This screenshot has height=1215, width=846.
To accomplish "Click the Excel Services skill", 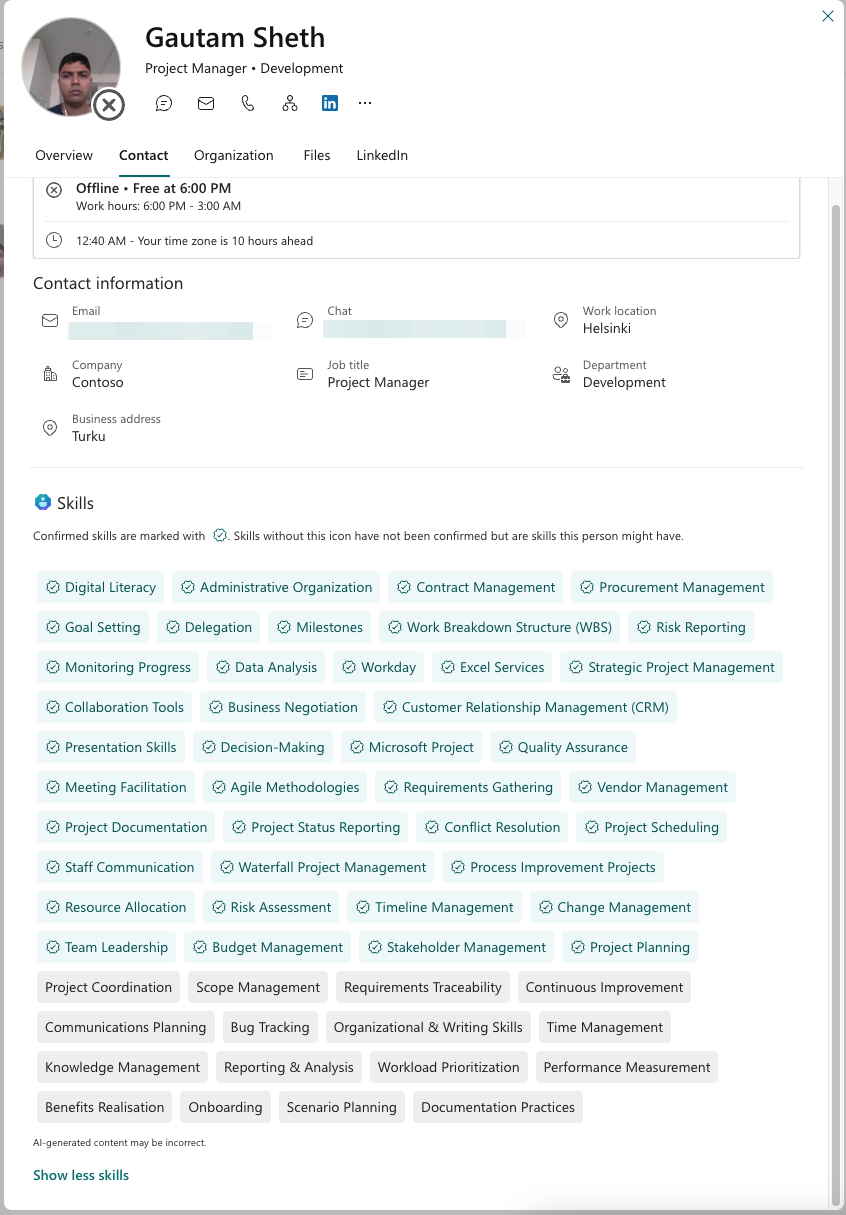I will [492, 667].
